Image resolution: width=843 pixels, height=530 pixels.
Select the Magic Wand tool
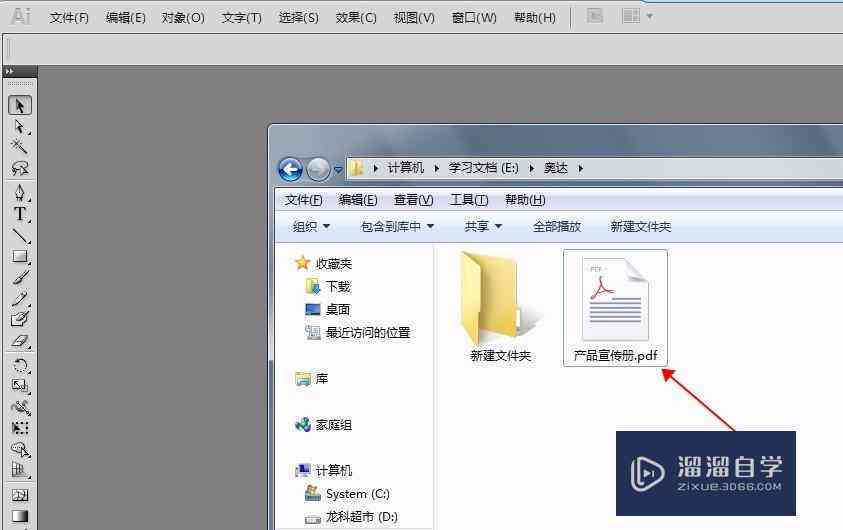click(20, 147)
